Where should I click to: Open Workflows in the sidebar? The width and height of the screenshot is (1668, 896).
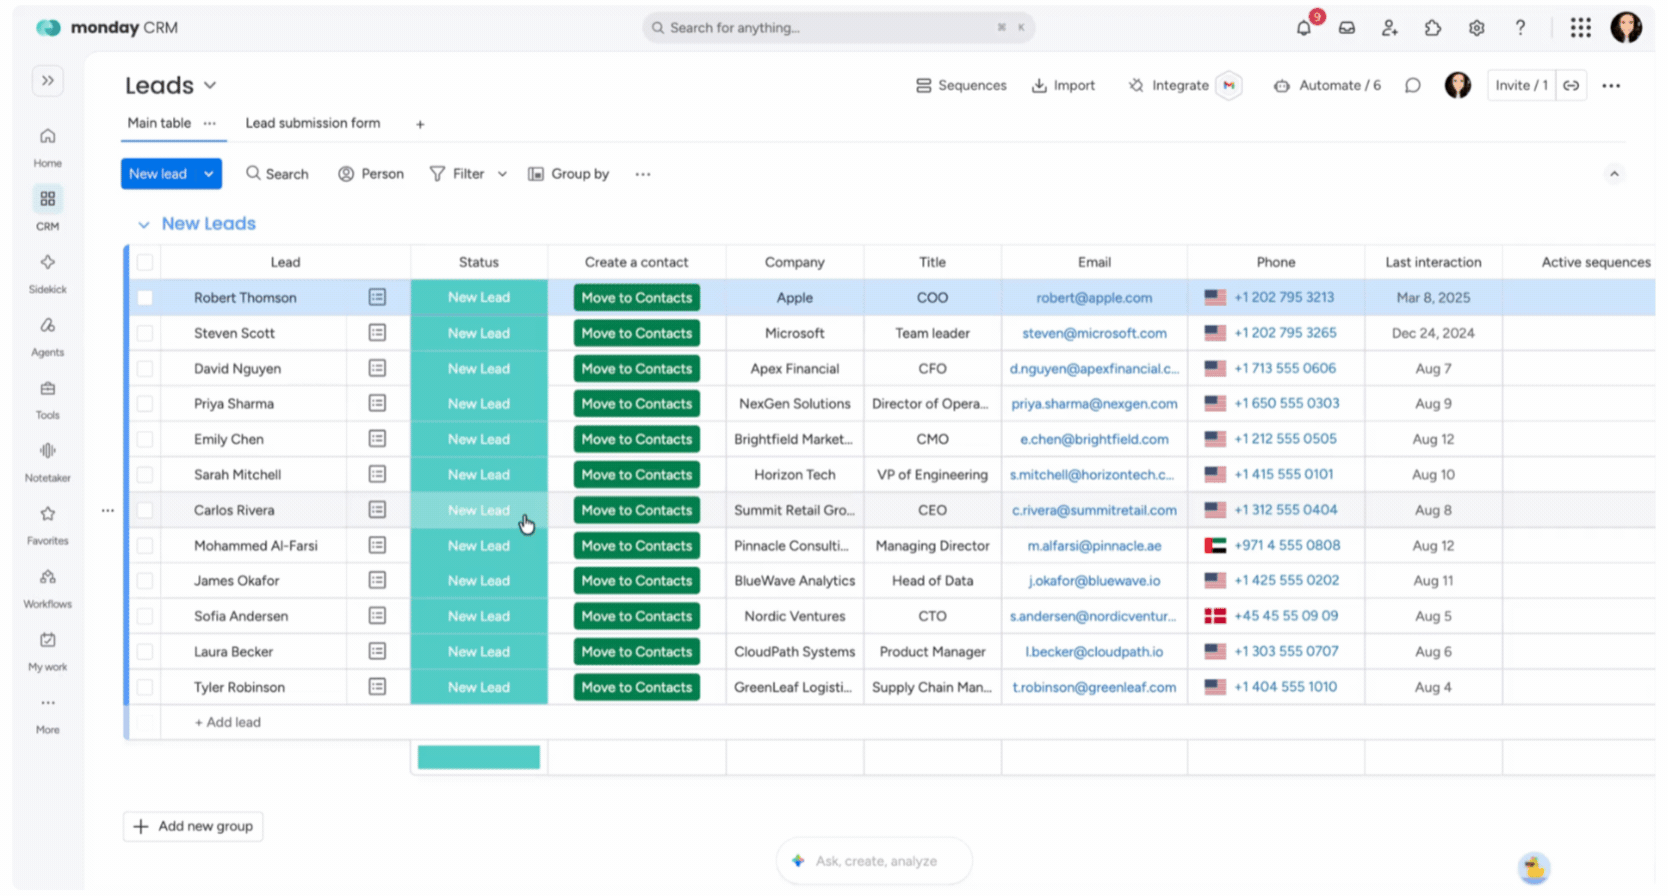(47, 587)
